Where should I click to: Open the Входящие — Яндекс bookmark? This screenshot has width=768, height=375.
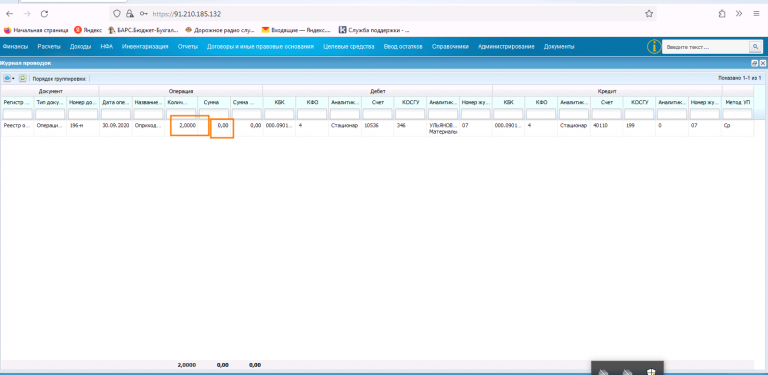coord(296,30)
